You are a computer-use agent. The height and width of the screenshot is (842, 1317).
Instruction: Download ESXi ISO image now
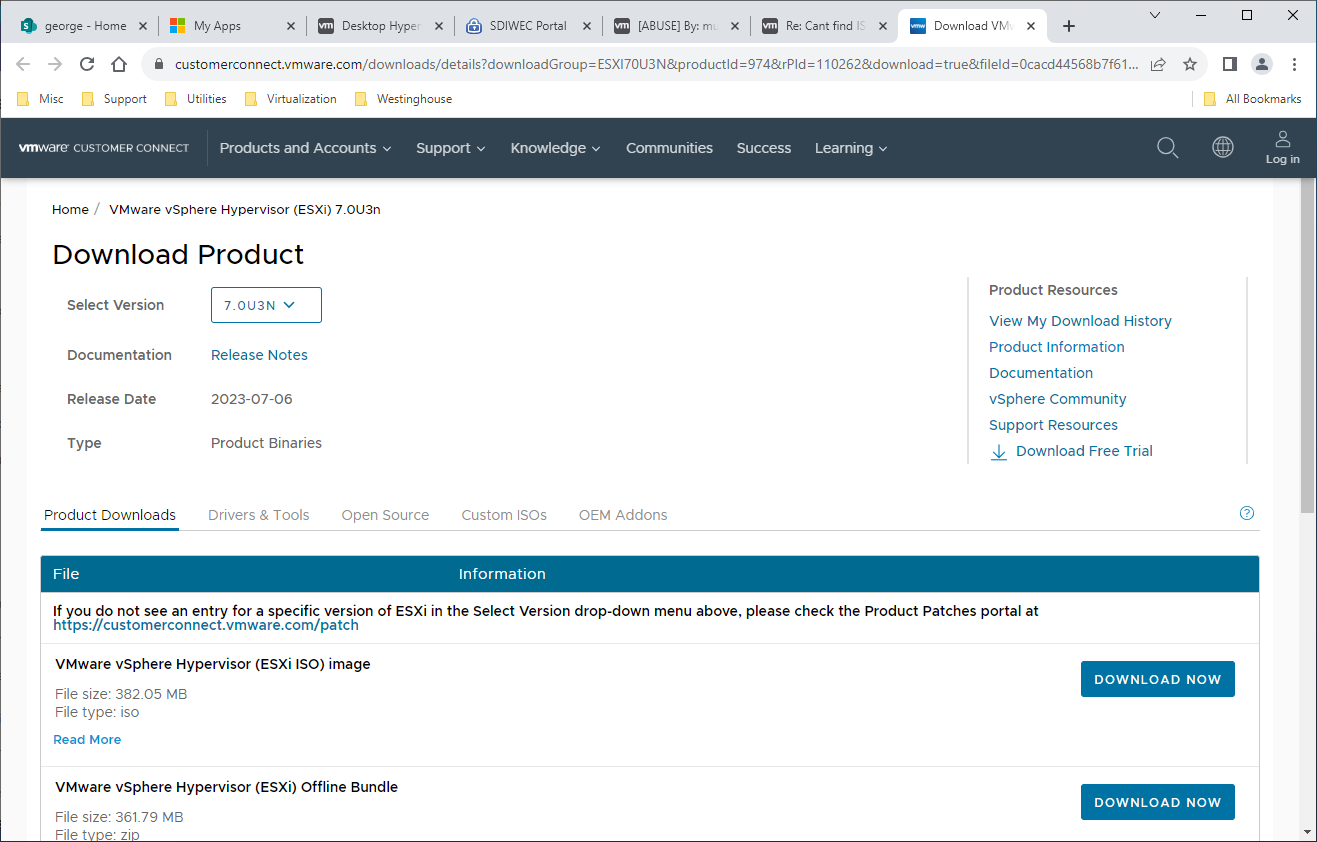(1158, 679)
